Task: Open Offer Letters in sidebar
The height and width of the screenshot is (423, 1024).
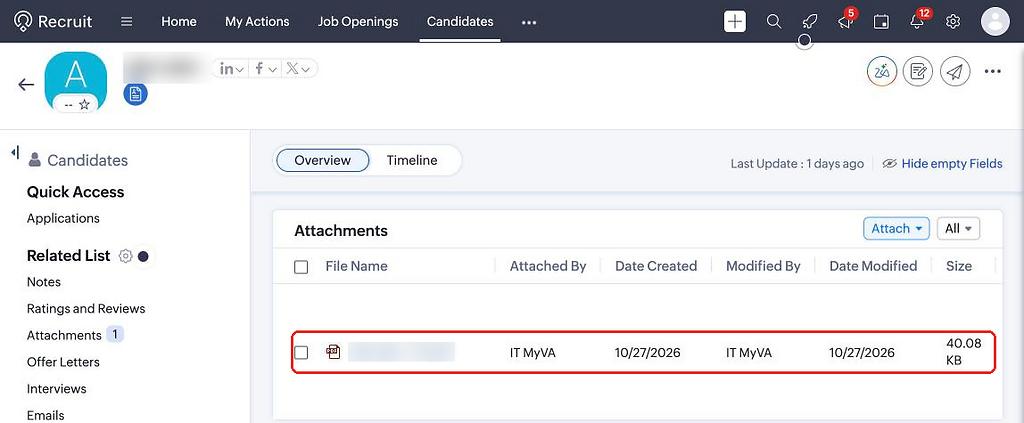Action: point(63,362)
